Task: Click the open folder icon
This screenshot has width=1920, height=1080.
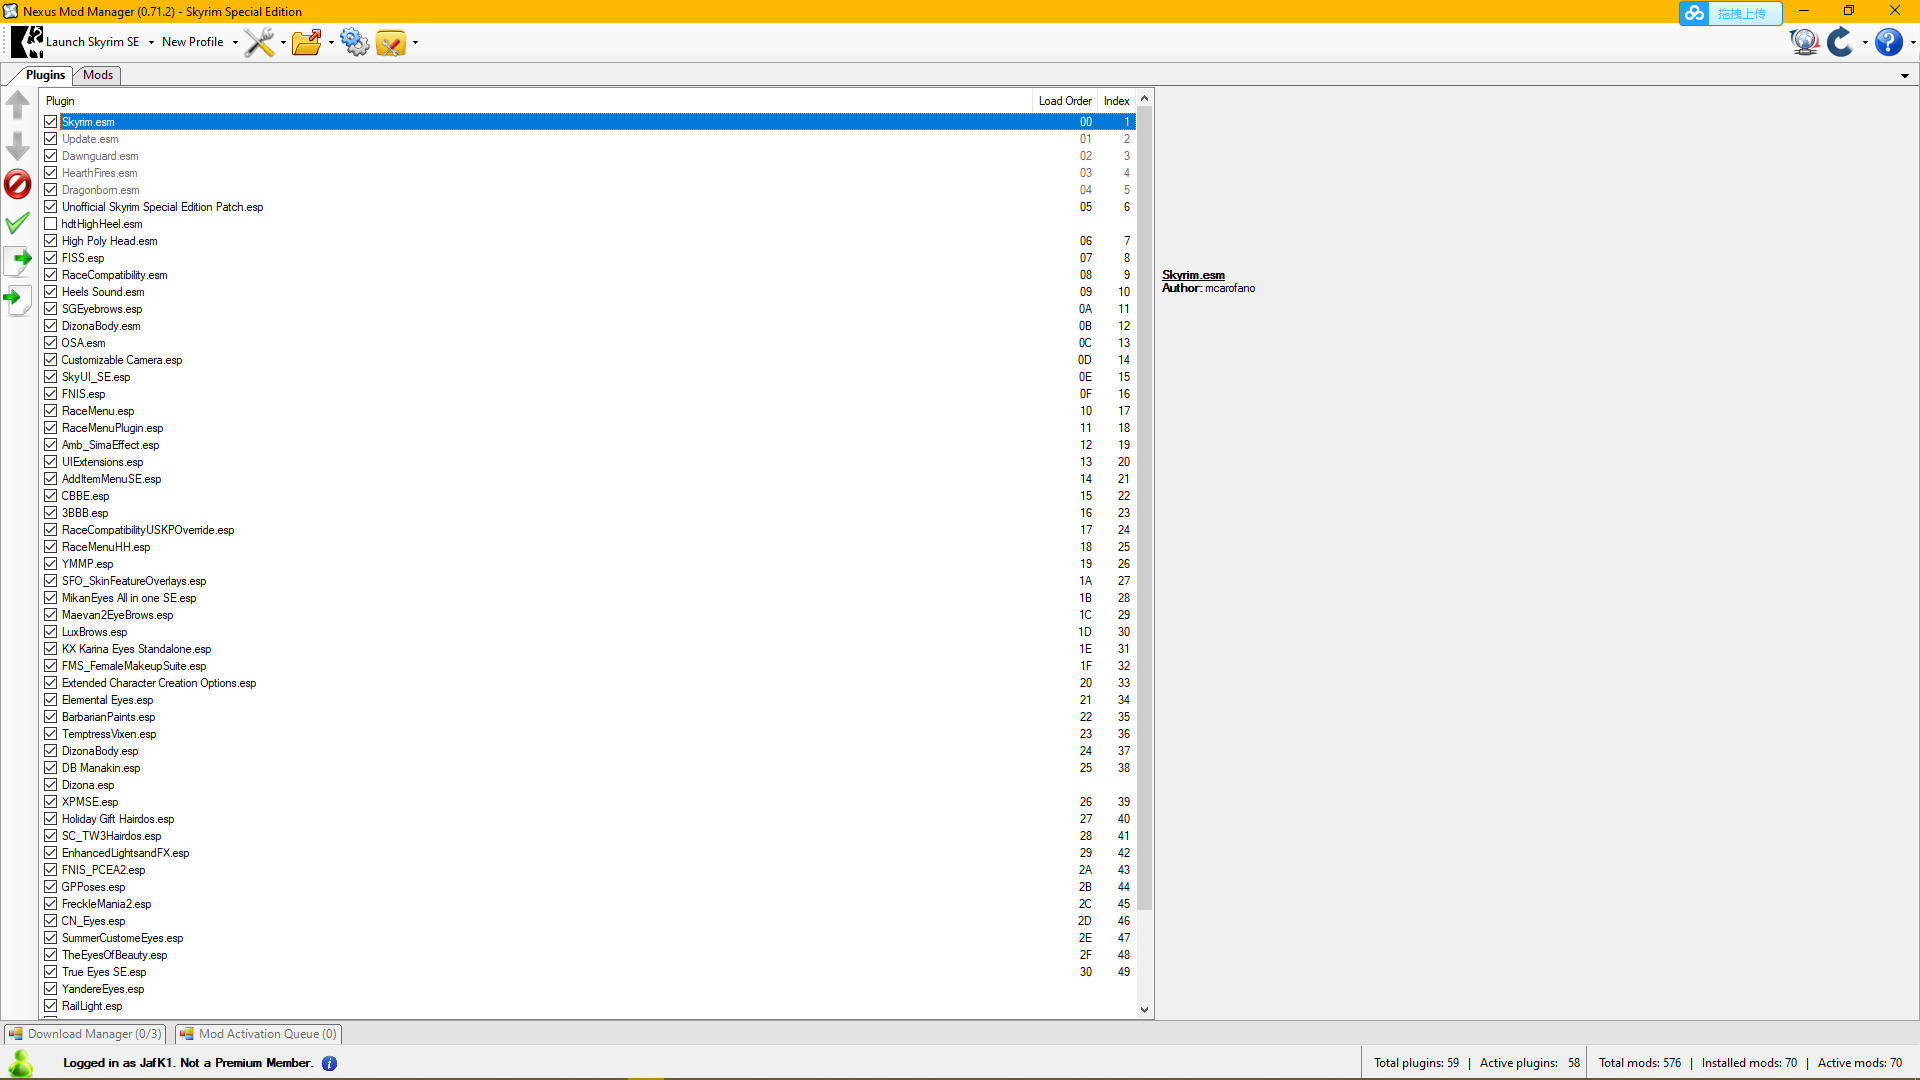Action: coord(307,42)
